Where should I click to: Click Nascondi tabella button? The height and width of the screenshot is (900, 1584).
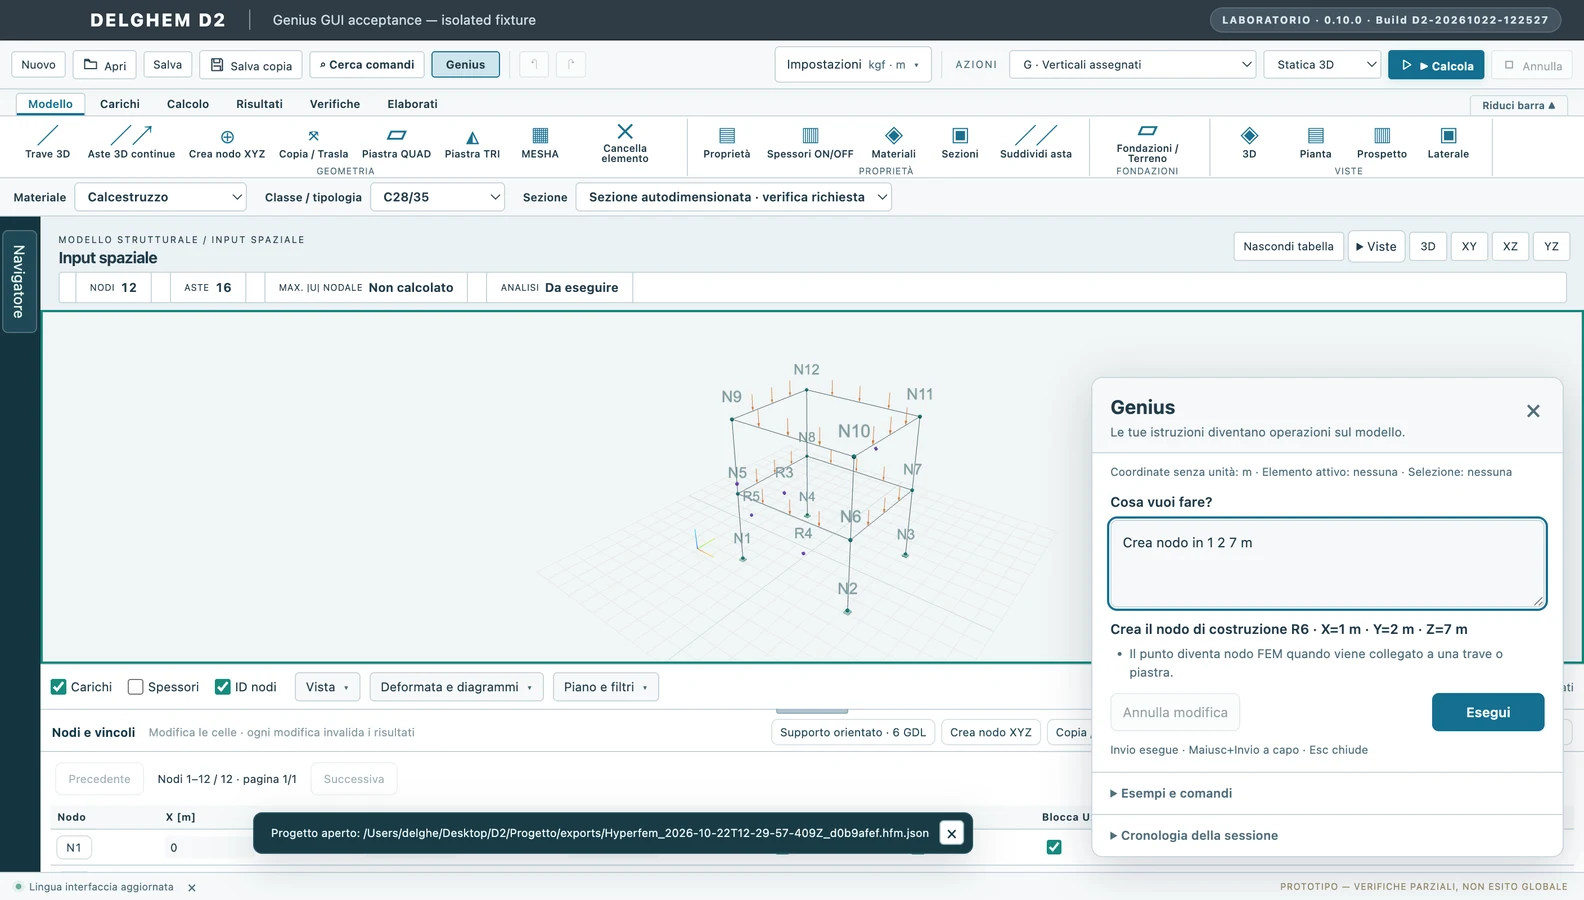(x=1288, y=246)
